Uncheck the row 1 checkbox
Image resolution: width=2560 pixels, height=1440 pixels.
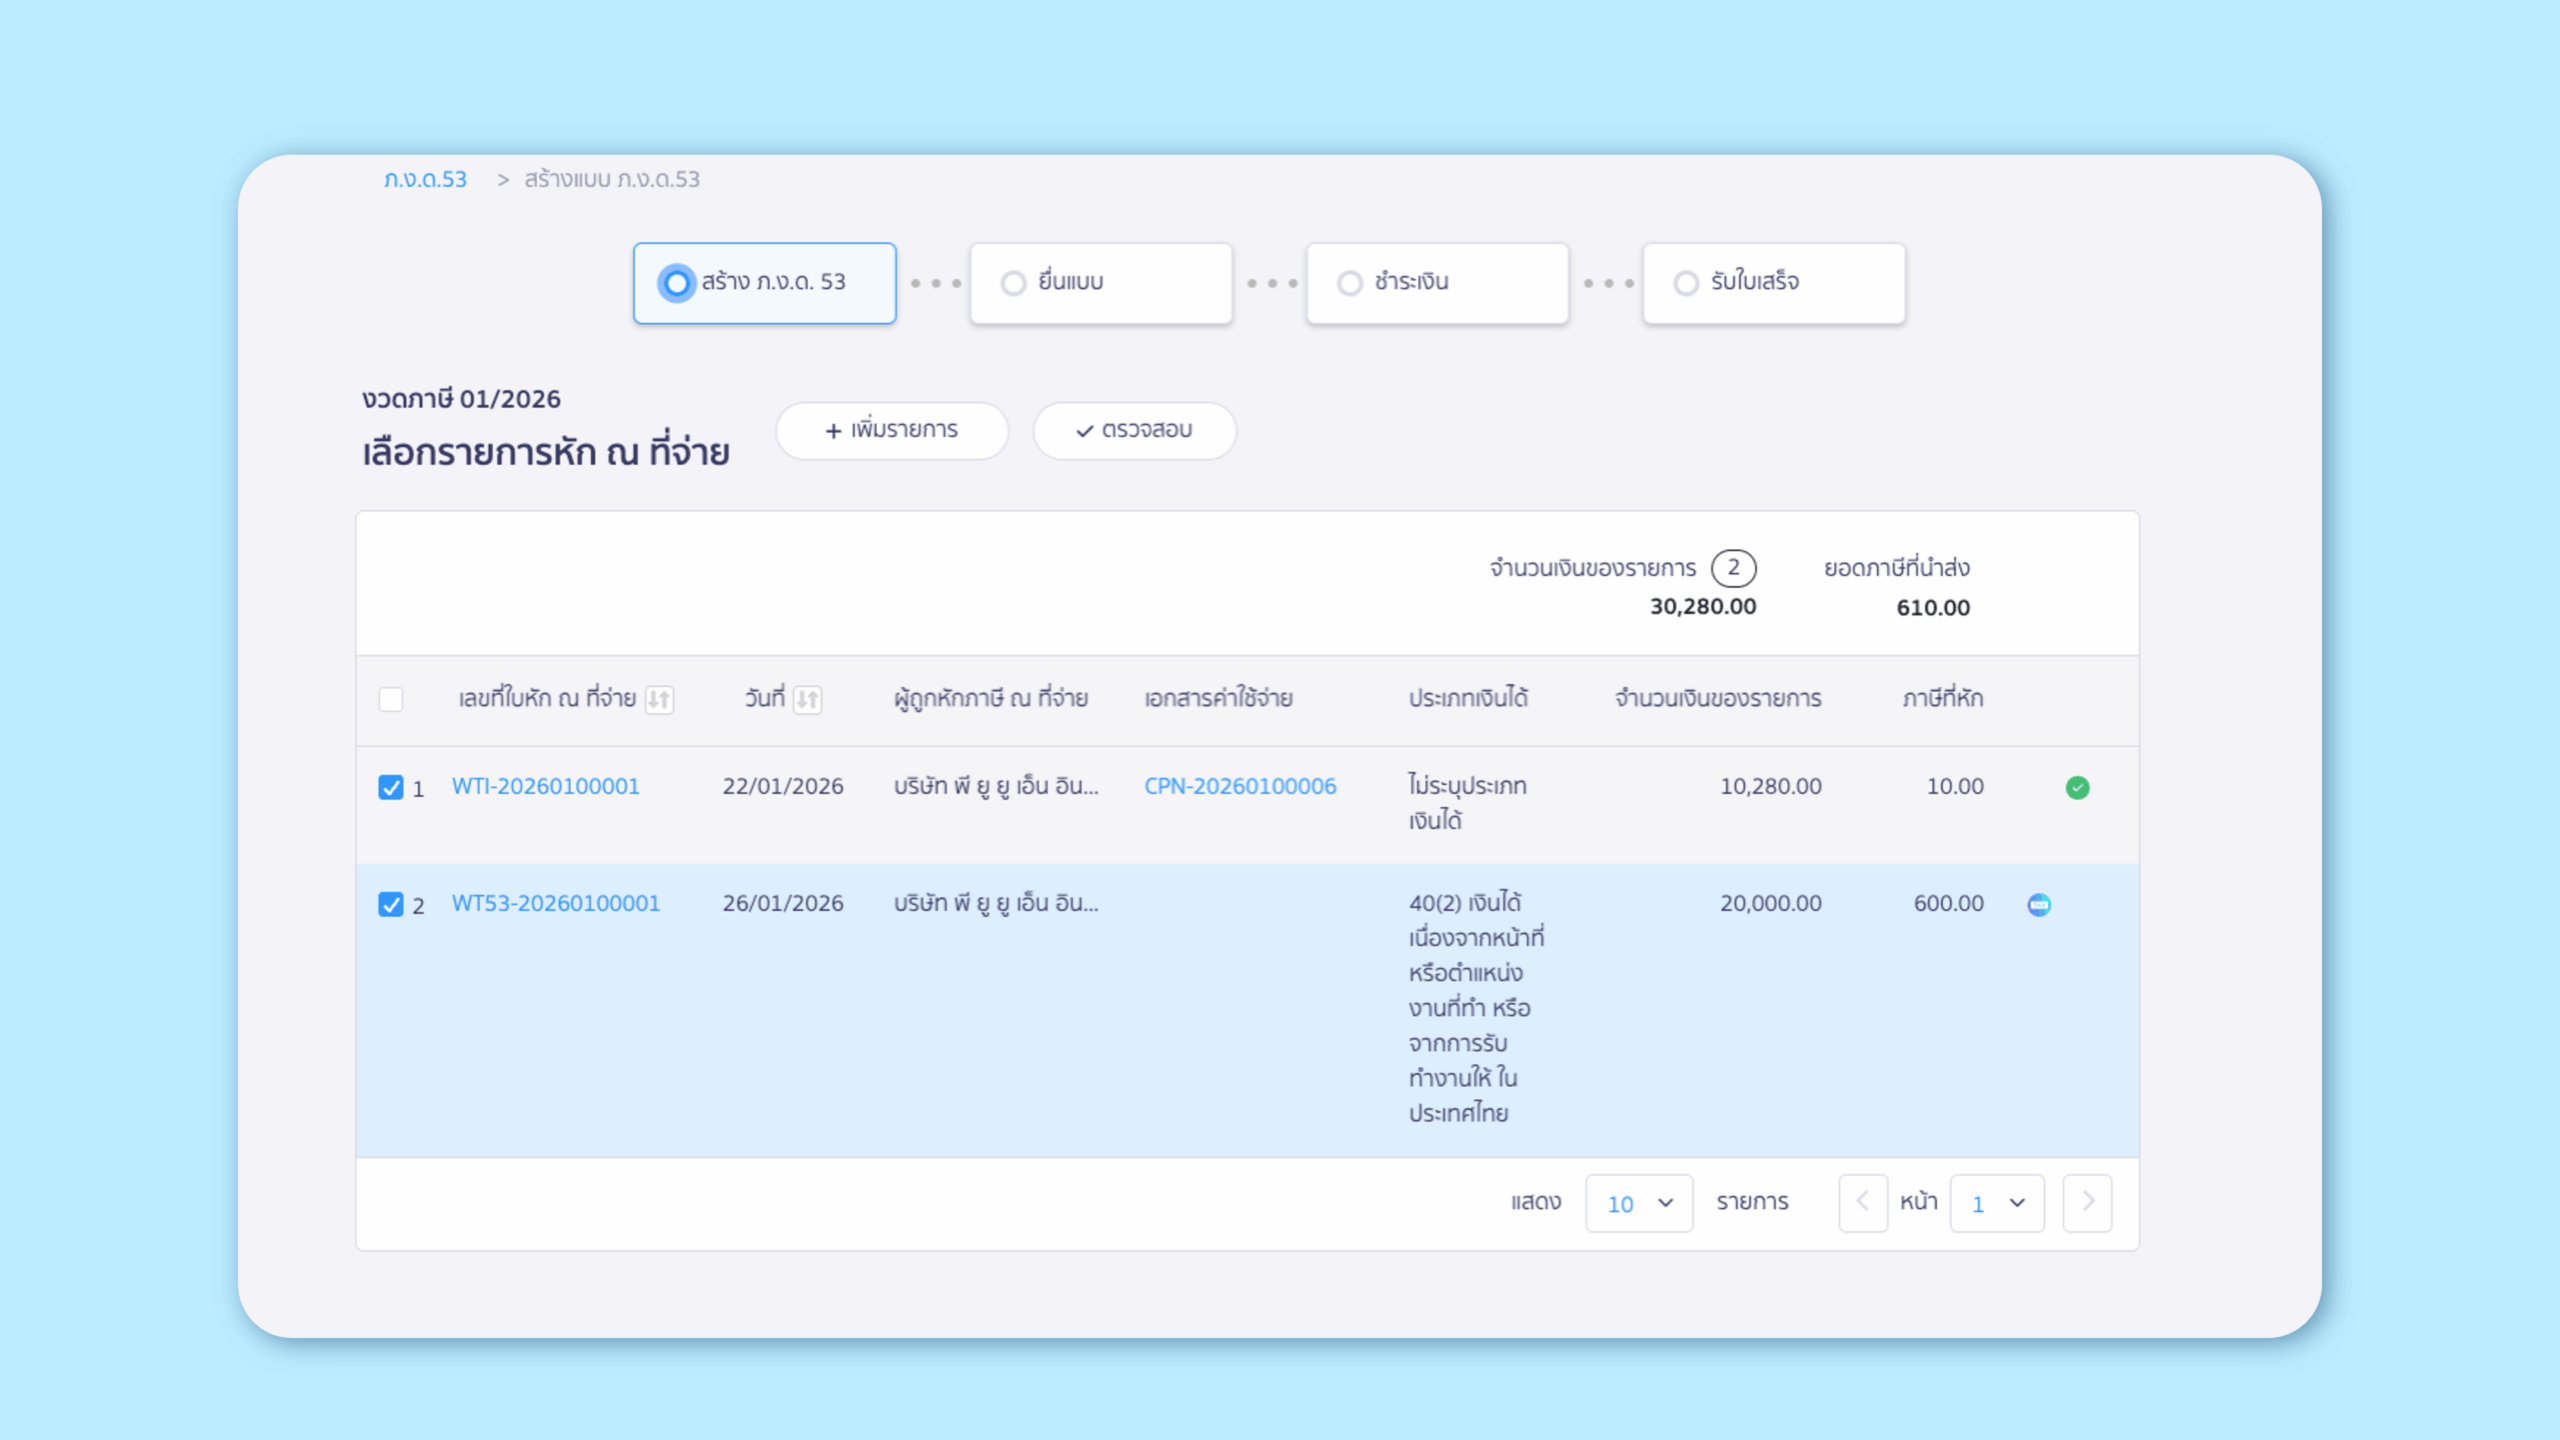(391, 788)
